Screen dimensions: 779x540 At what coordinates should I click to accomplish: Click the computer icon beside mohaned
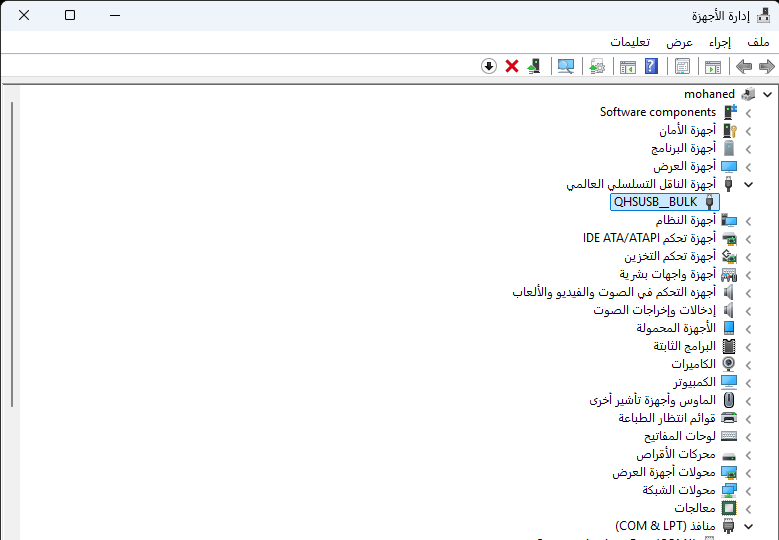point(748,94)
